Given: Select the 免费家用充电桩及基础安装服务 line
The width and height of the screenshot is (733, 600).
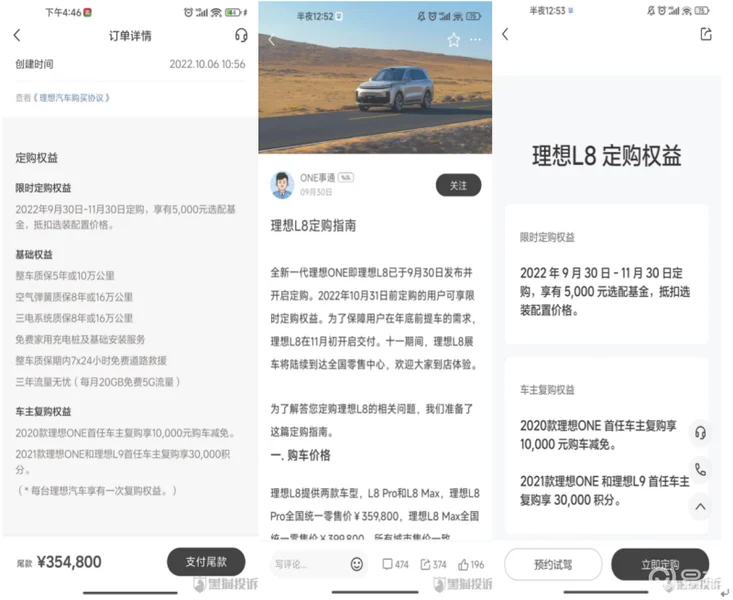Looking at the screenshot, I should coord(80,340).
